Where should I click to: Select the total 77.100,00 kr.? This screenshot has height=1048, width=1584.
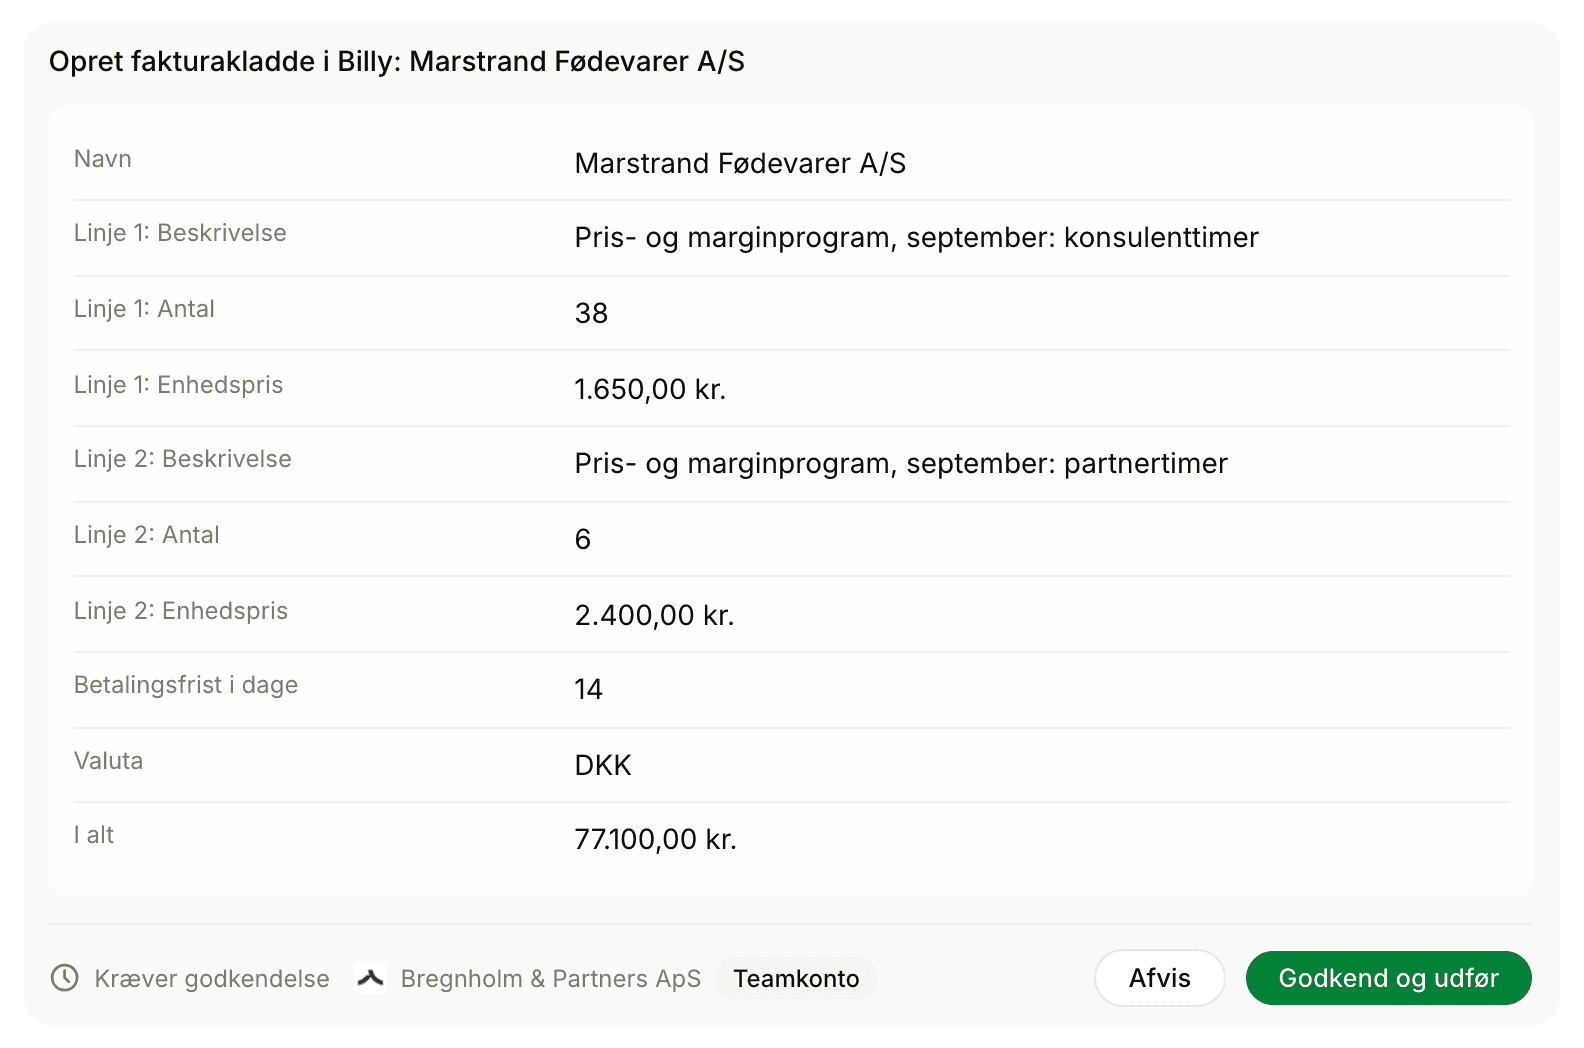655,839
